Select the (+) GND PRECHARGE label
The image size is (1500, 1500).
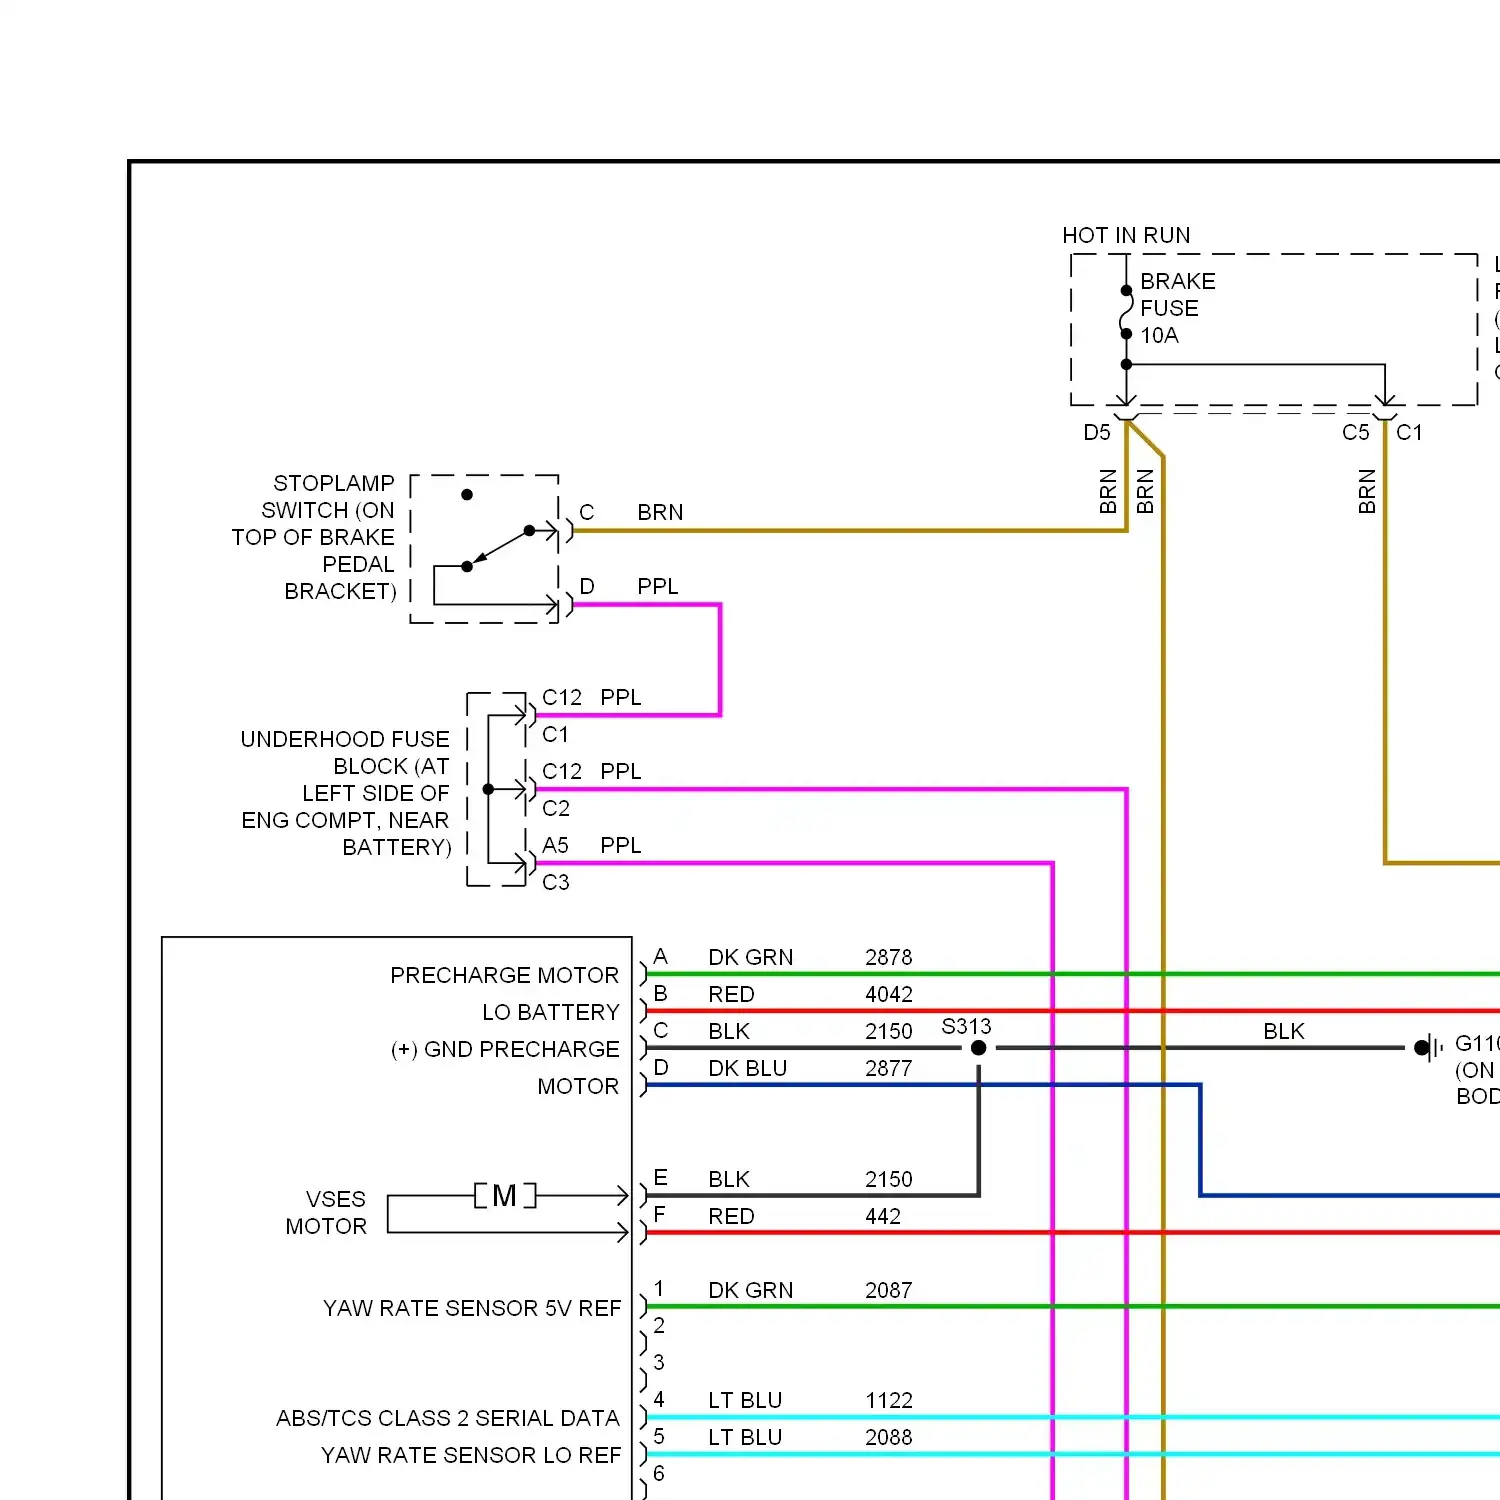coord(505,1049)
